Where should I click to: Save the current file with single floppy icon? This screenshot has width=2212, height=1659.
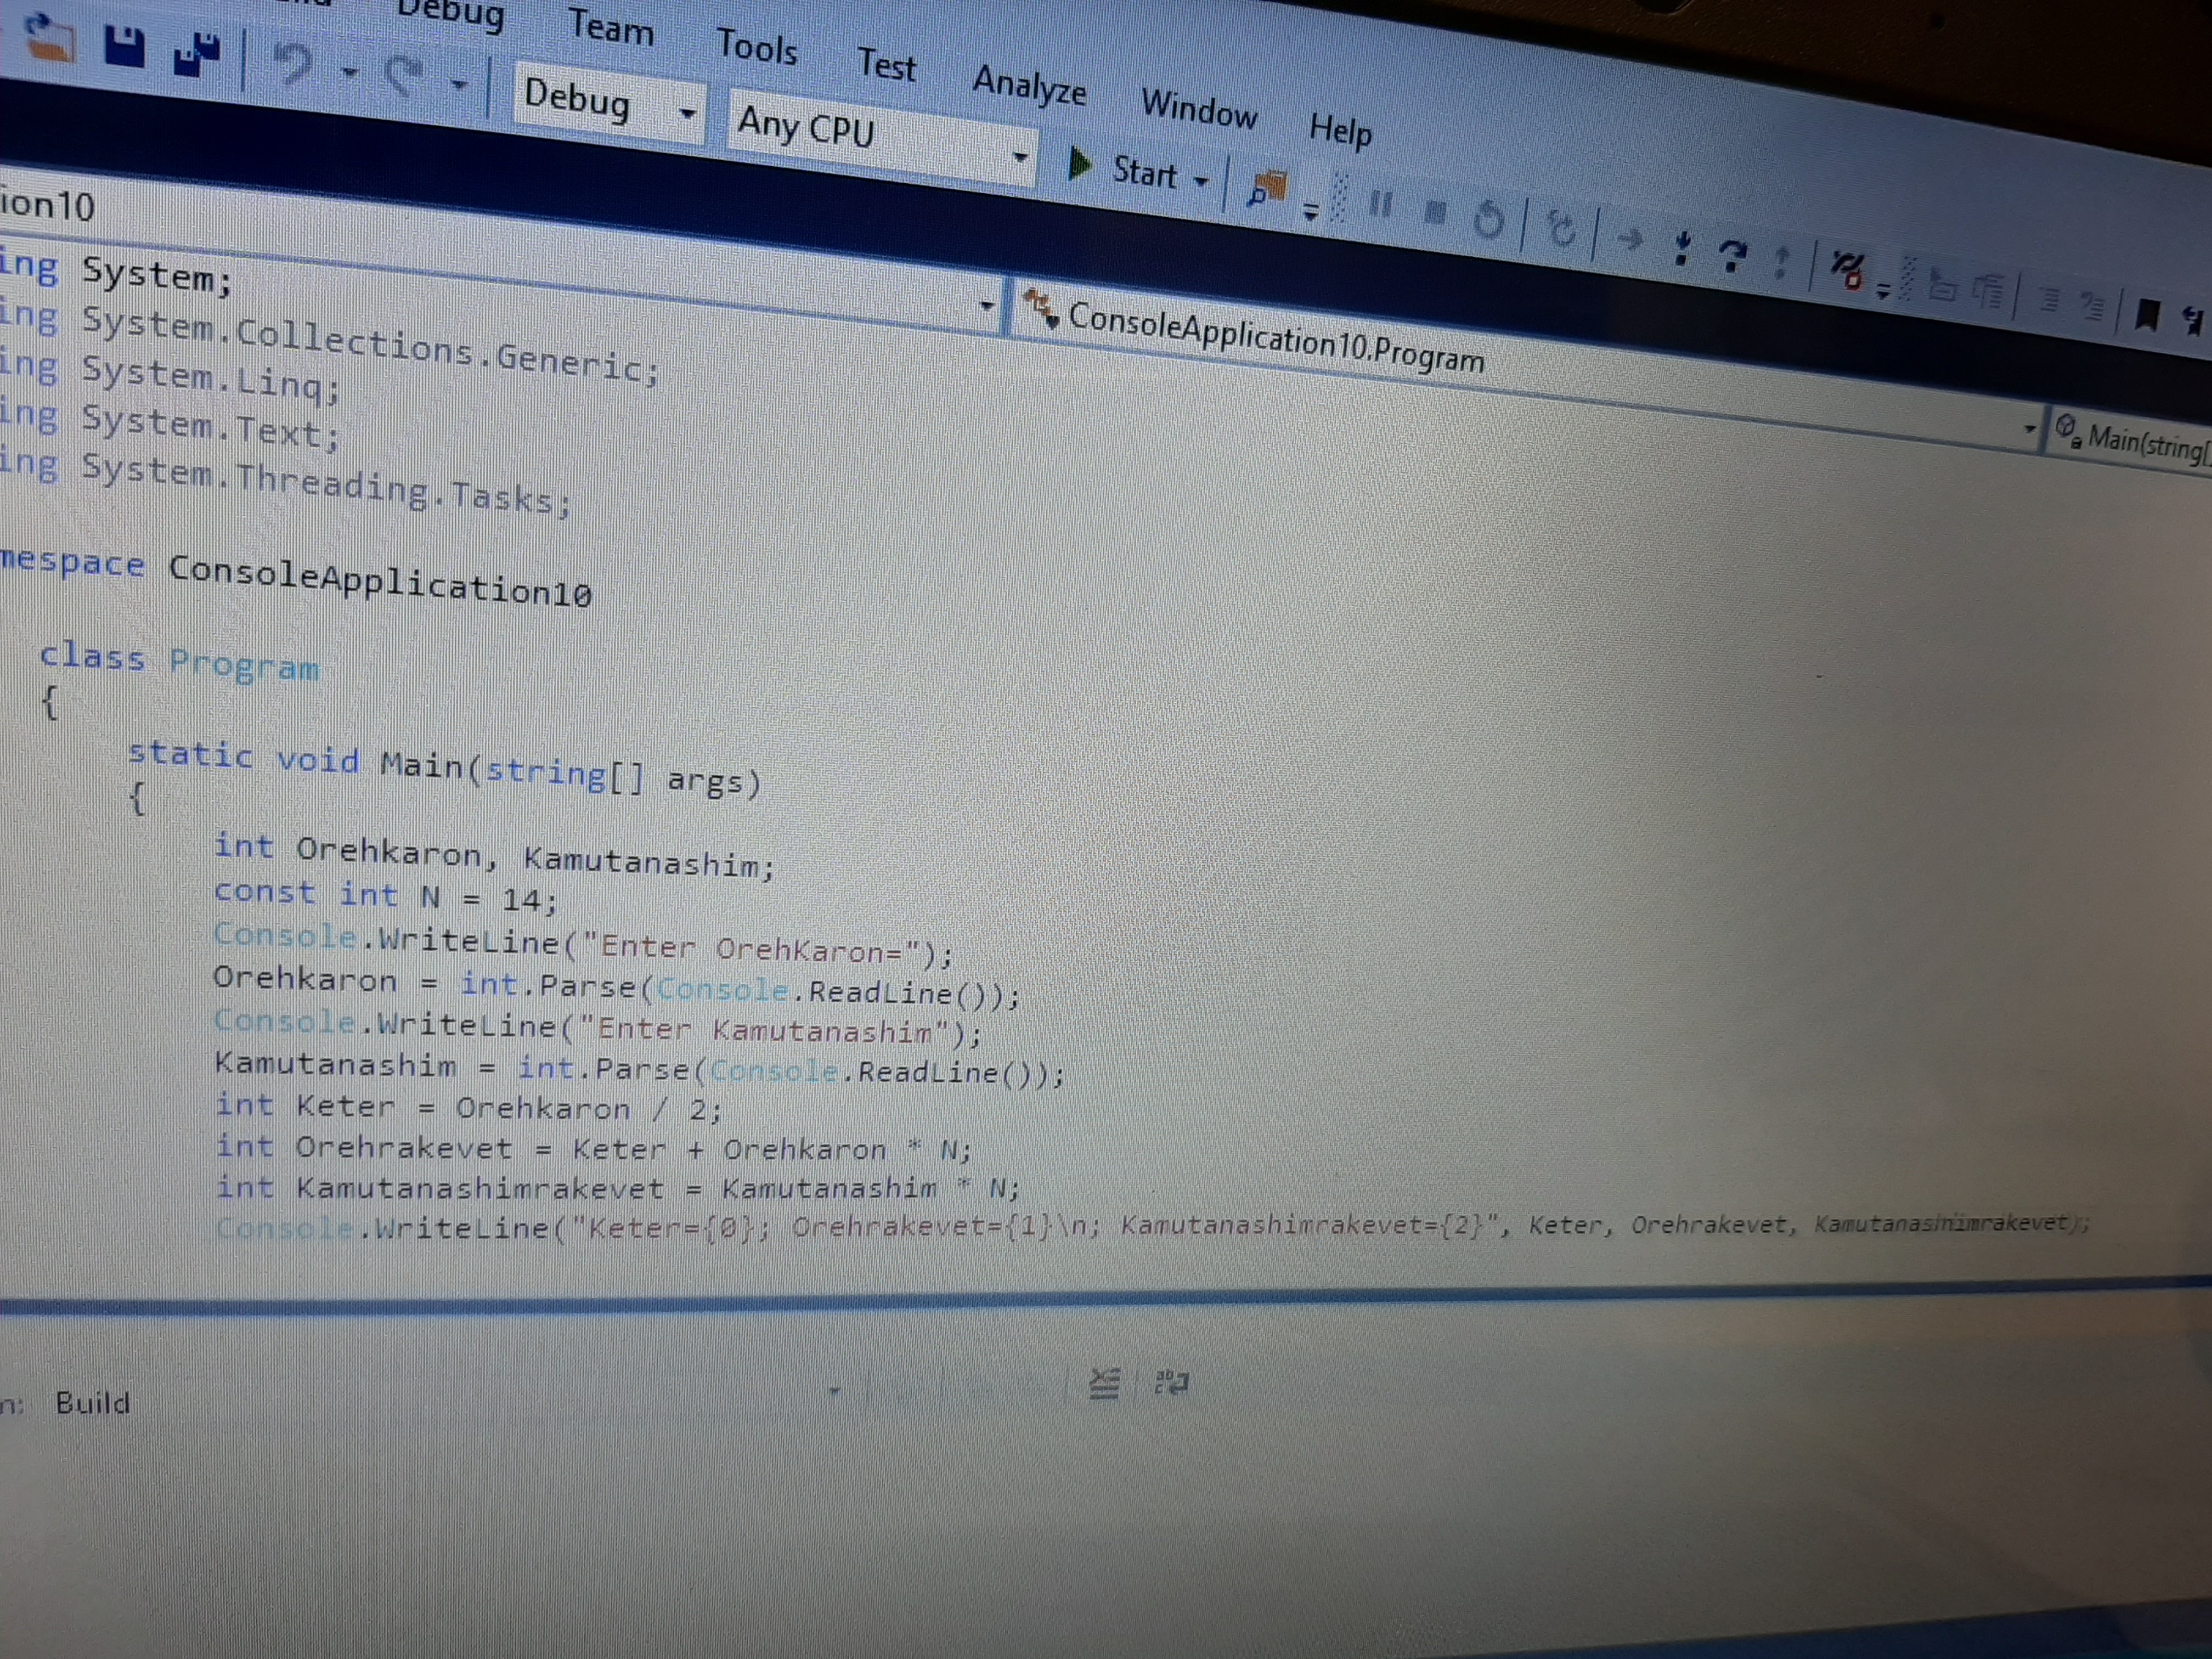point(125,48)
